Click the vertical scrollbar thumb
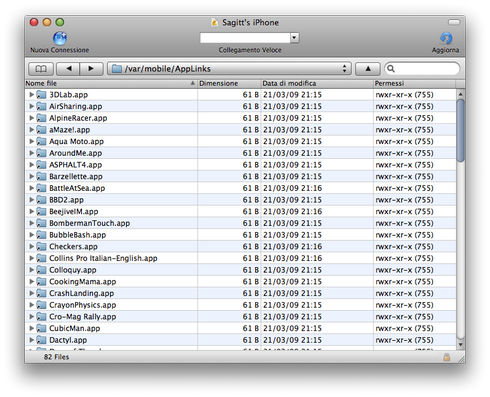This screenshot has height=397, width=490. 461,130
